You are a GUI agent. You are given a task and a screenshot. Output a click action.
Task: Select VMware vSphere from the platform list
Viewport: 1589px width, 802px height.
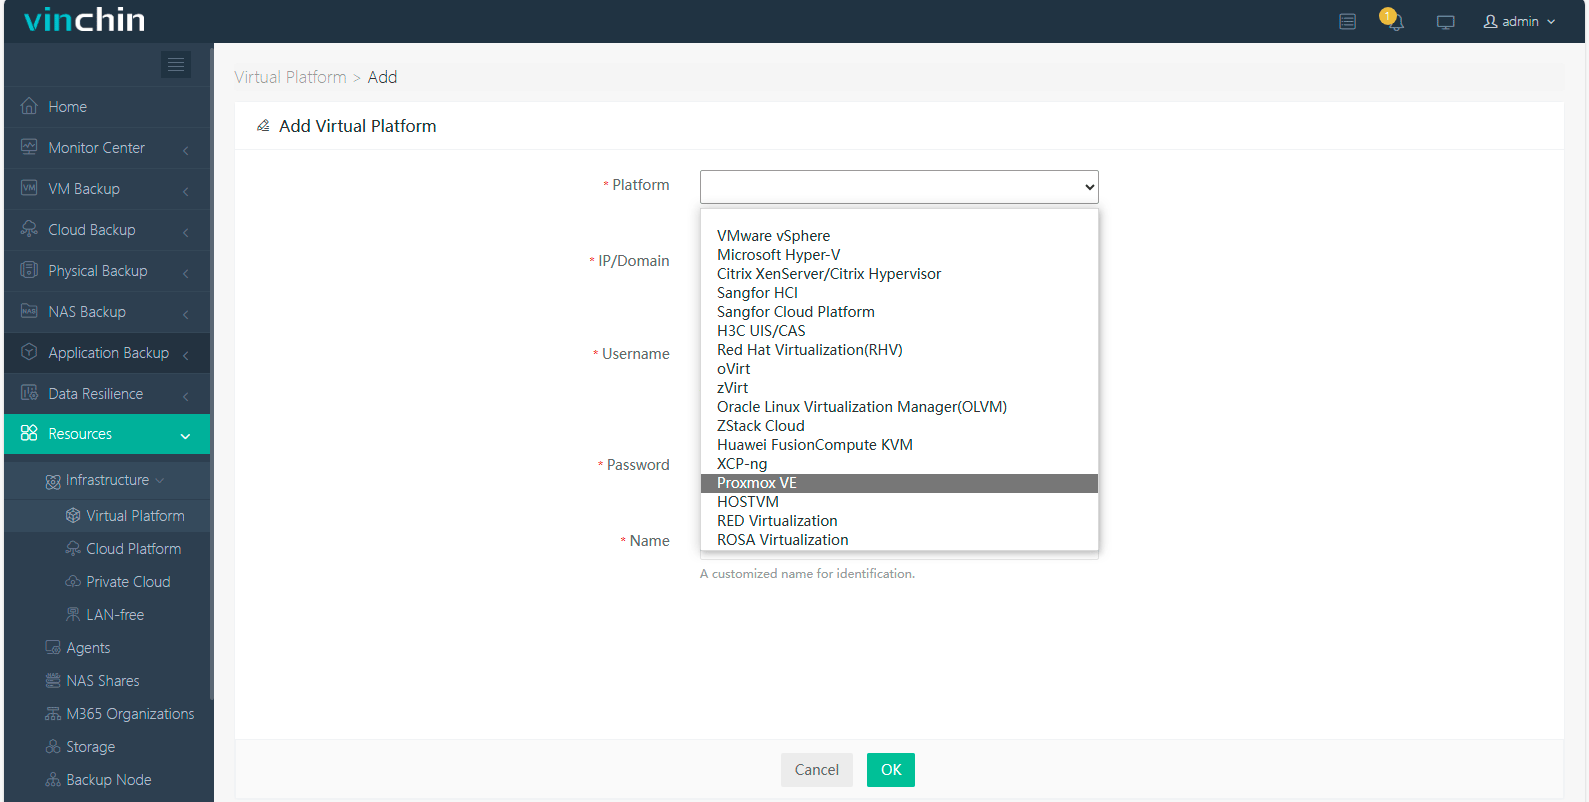point(899,236)
